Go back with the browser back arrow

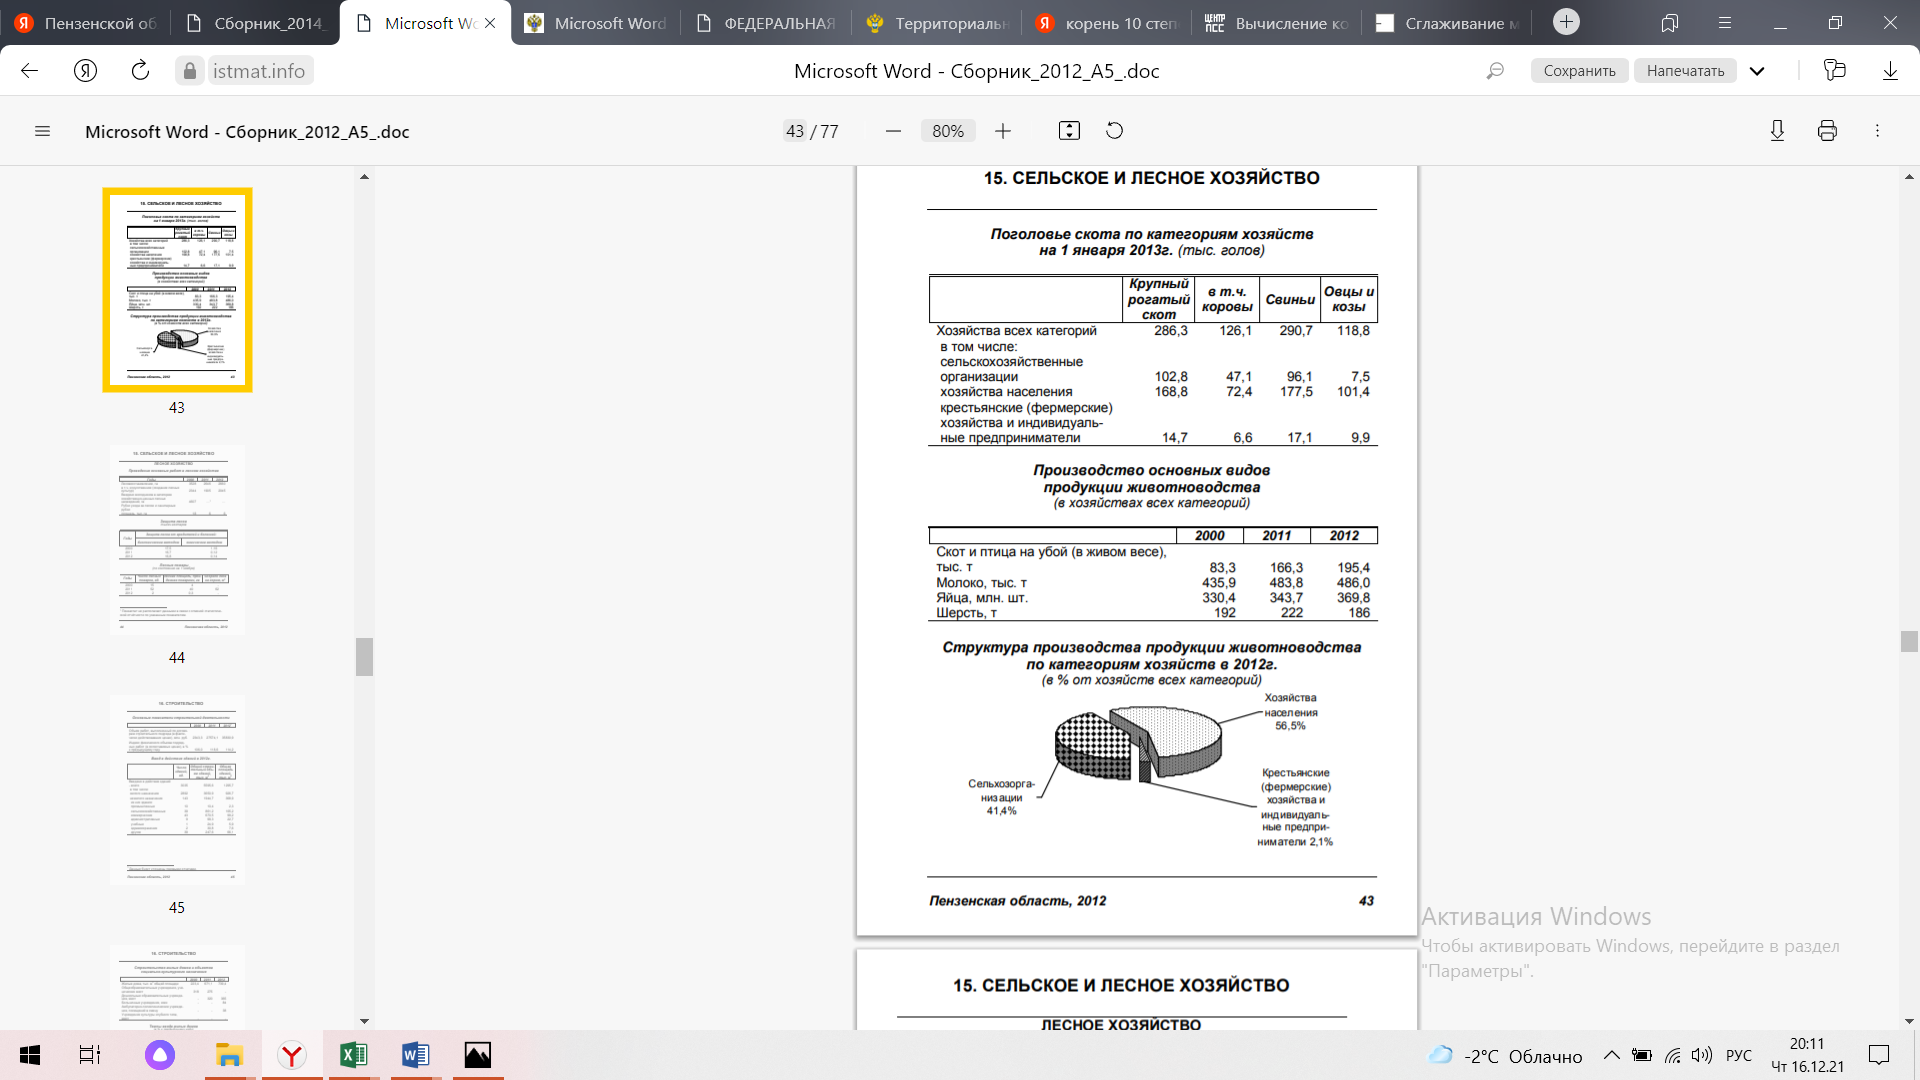pos(29,71)
